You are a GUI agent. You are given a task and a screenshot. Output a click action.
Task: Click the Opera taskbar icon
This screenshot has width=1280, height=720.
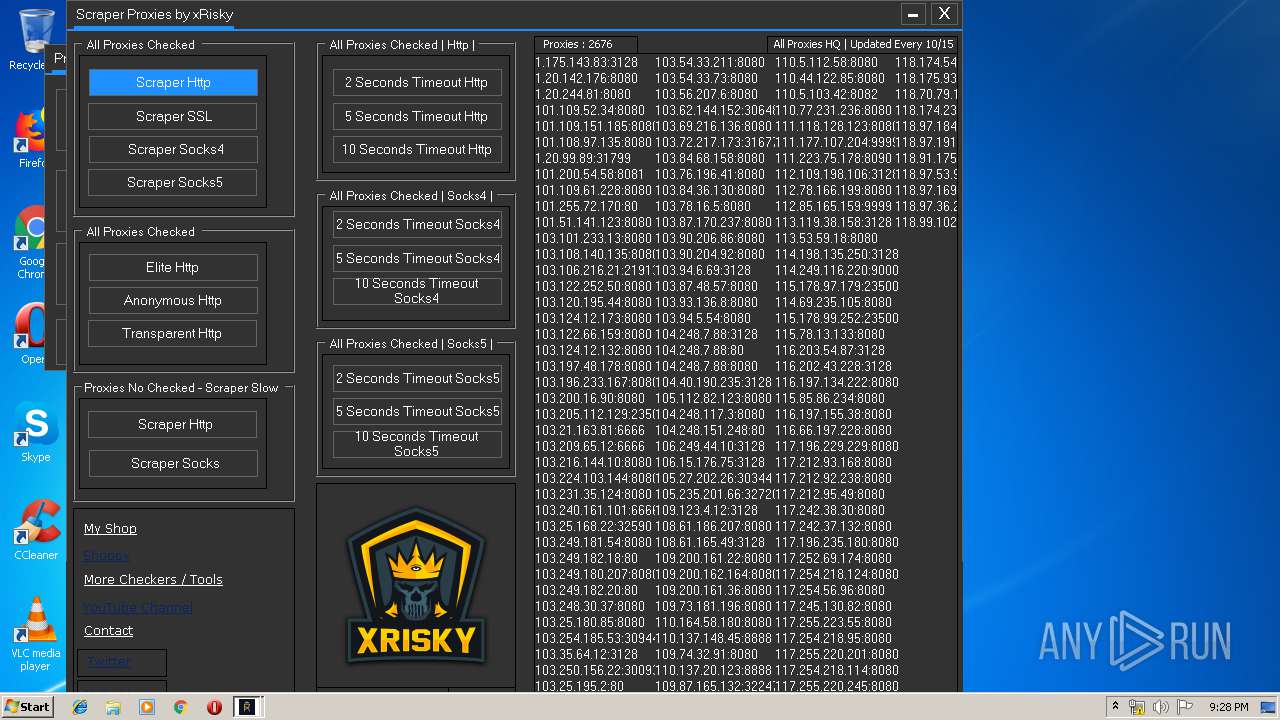click(x=214, y=707)
